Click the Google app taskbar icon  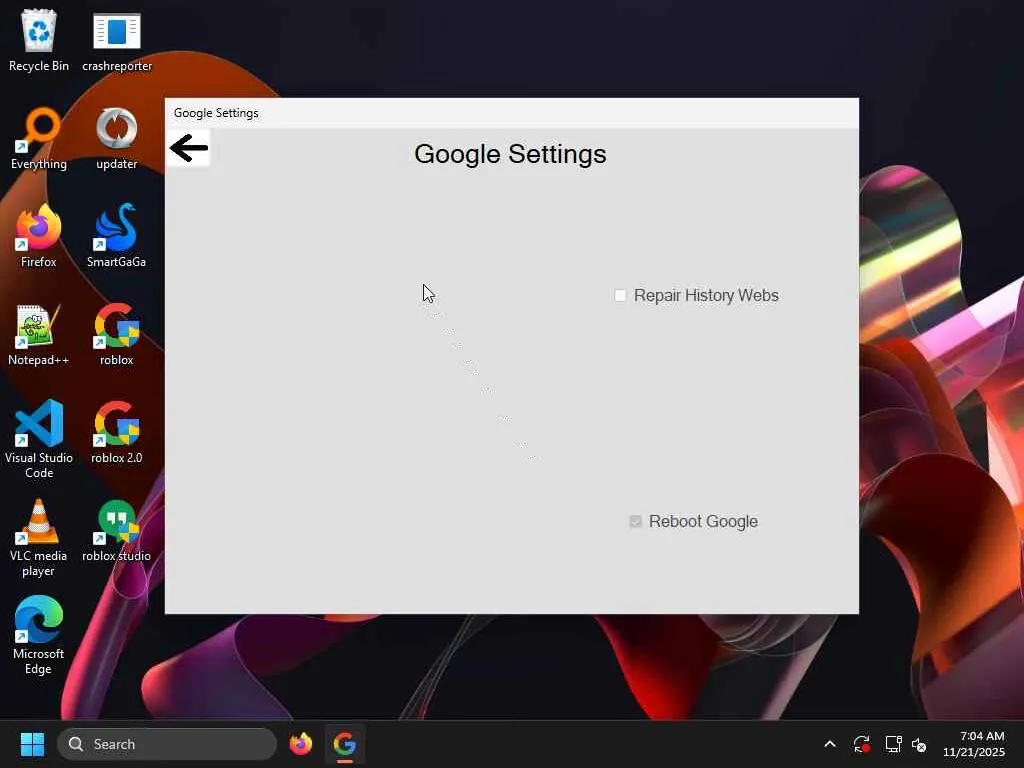tap(345, 744)
